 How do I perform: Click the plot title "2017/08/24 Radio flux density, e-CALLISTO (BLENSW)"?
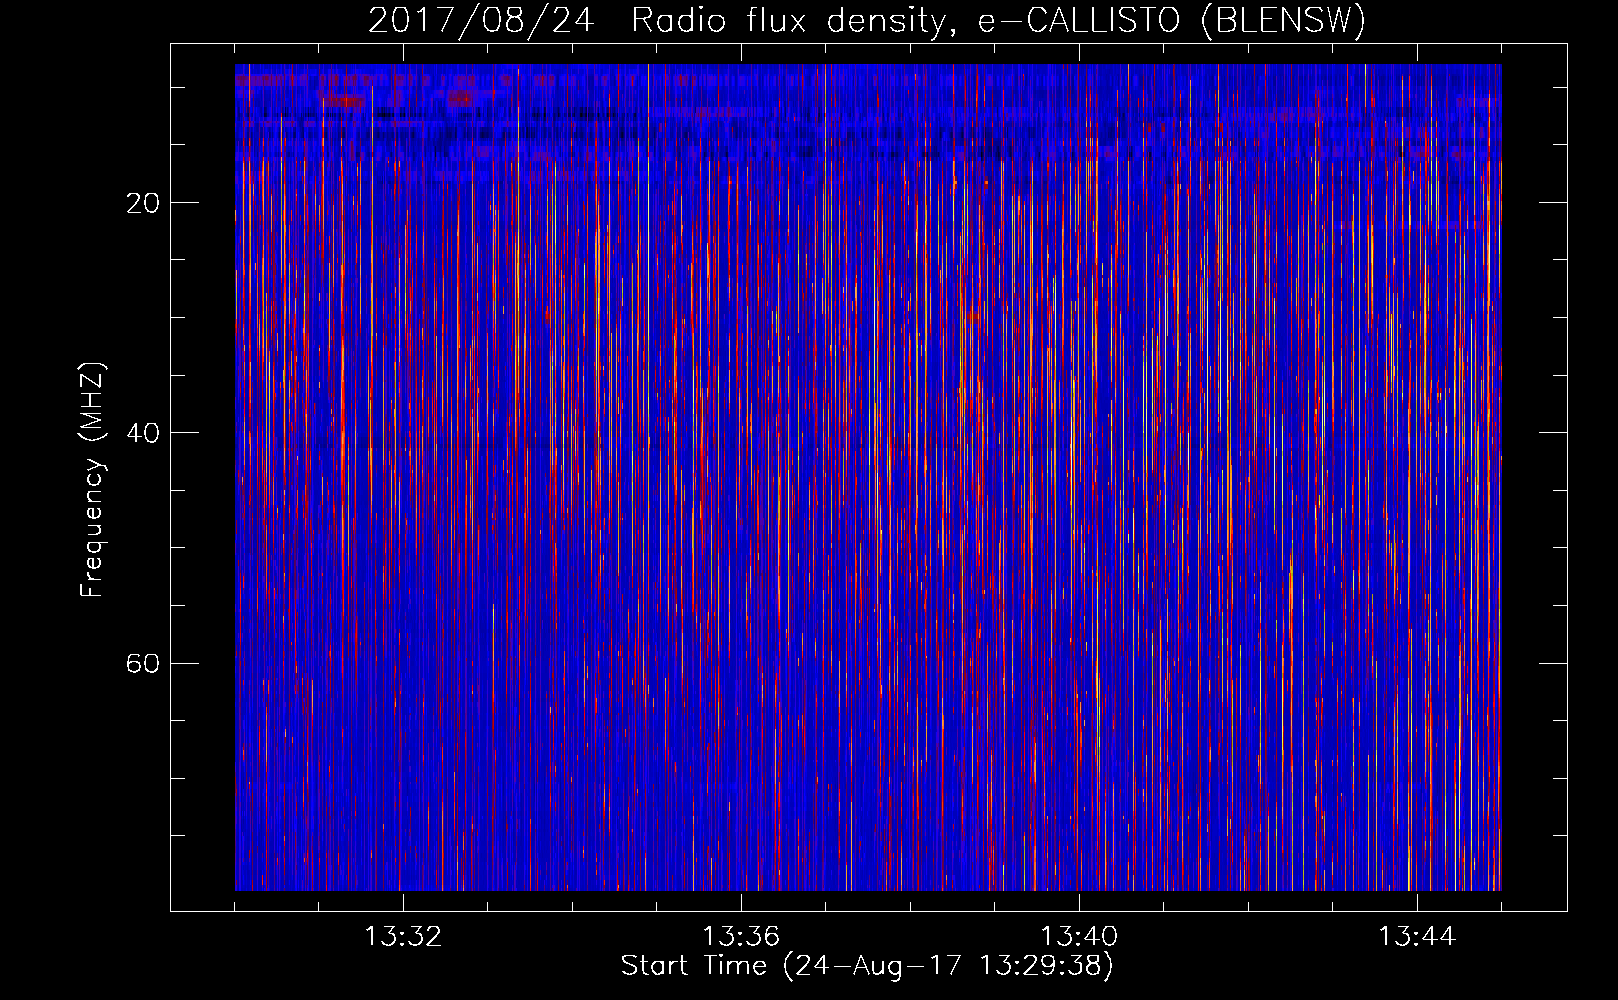click(x=867, y=20)
